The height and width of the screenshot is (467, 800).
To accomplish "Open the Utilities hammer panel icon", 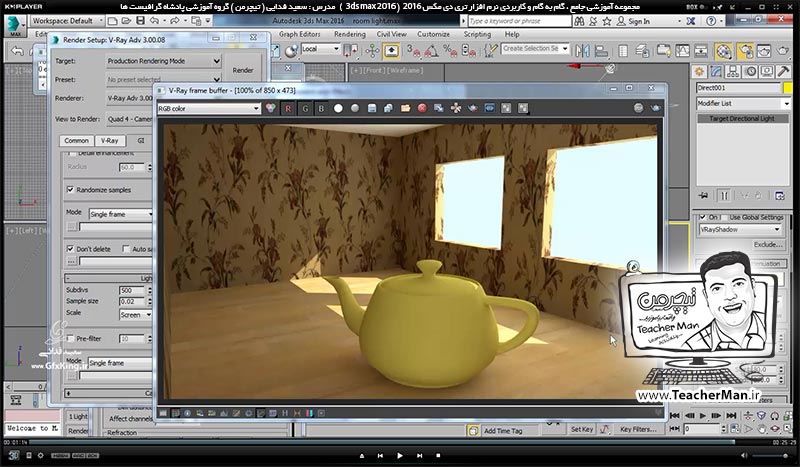I will pos(783,71).
